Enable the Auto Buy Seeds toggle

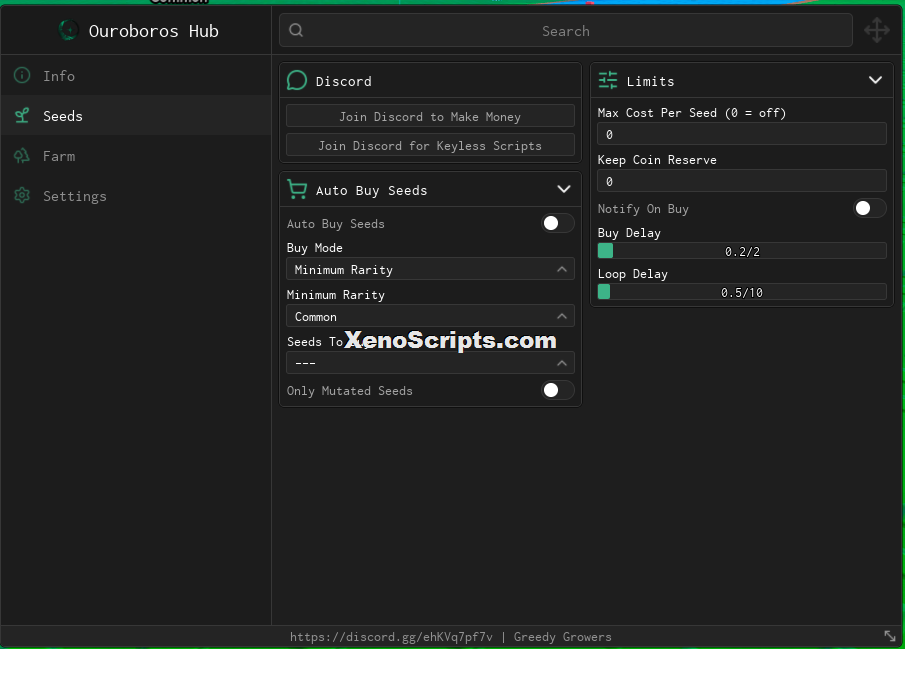[558, 223]
